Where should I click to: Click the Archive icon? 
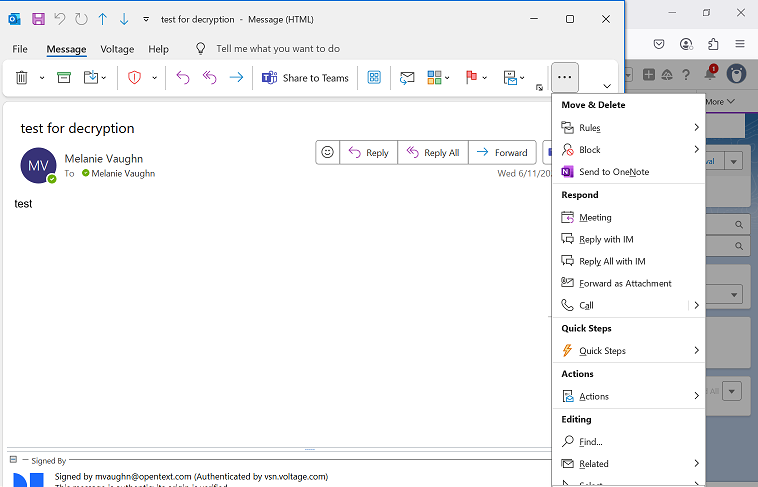(64, 77)
